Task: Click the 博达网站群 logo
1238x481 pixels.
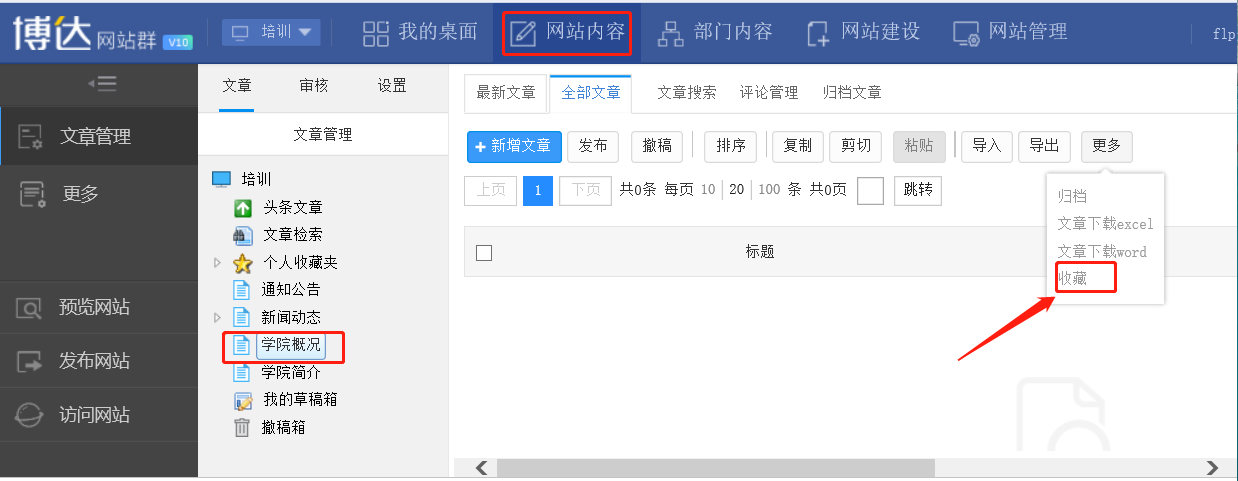Action: pyautogui.click(x=102, y=32)
